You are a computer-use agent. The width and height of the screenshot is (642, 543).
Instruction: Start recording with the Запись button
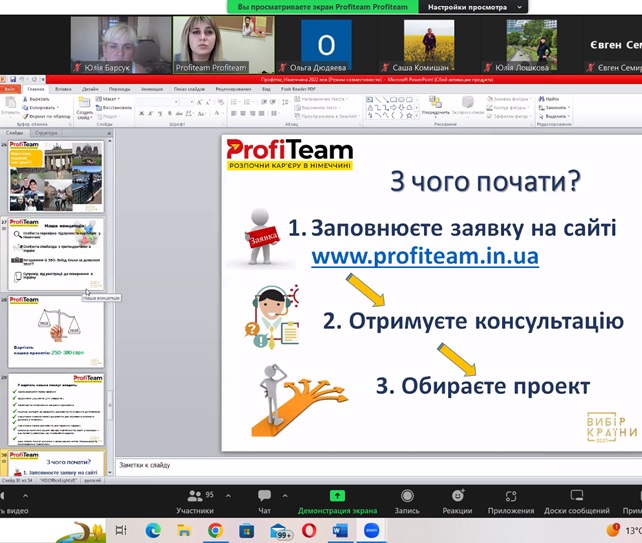point(407,502)
